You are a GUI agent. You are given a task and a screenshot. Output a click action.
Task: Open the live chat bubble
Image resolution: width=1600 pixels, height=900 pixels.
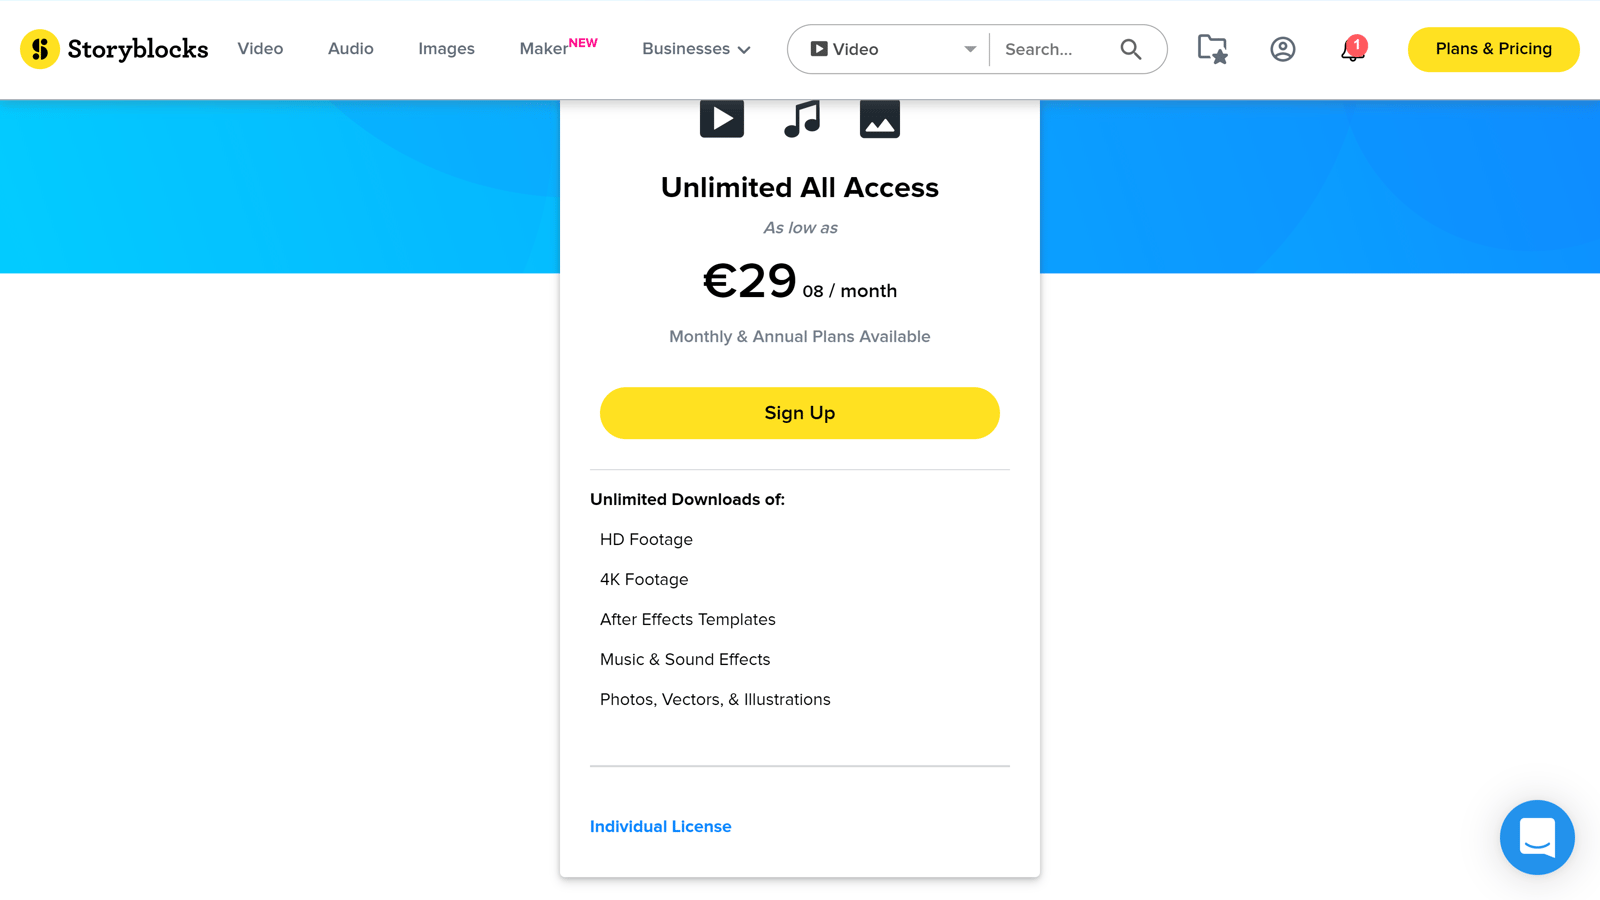coord(1537,838)
